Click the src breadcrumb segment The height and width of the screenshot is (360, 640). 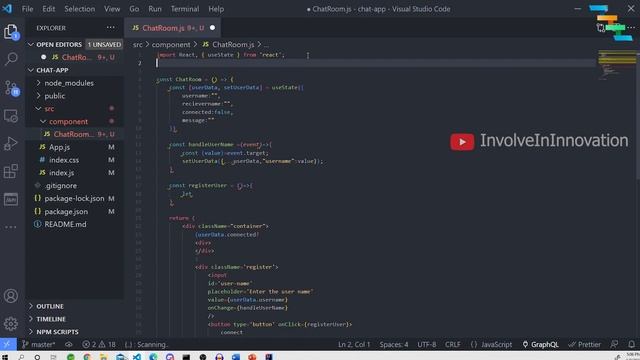click(x=138, y=44)
